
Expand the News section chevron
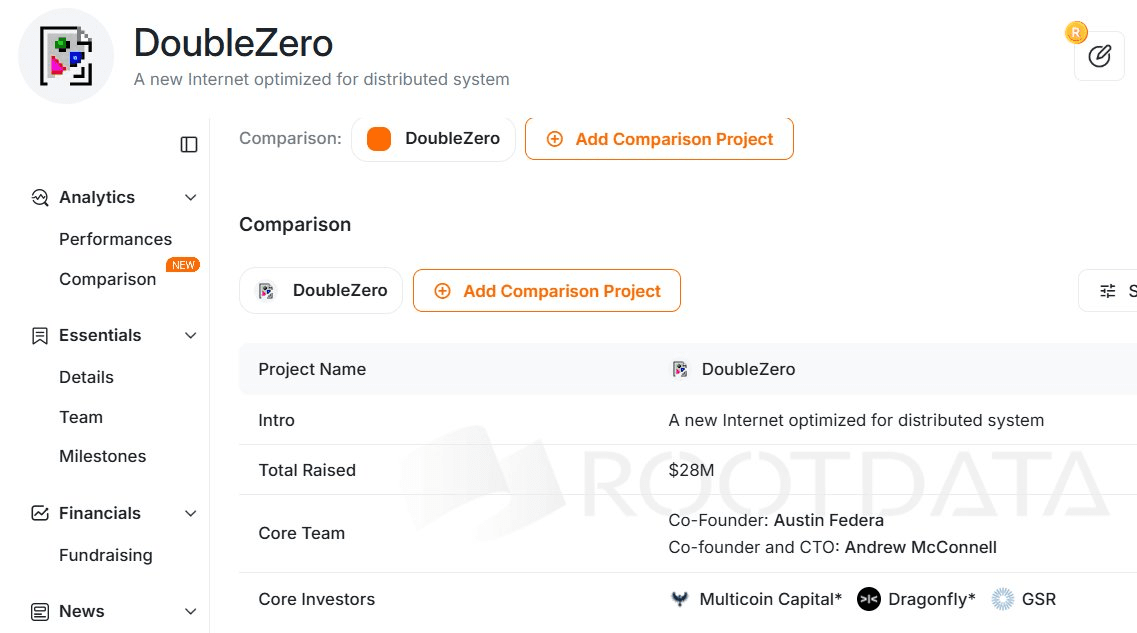191,611
